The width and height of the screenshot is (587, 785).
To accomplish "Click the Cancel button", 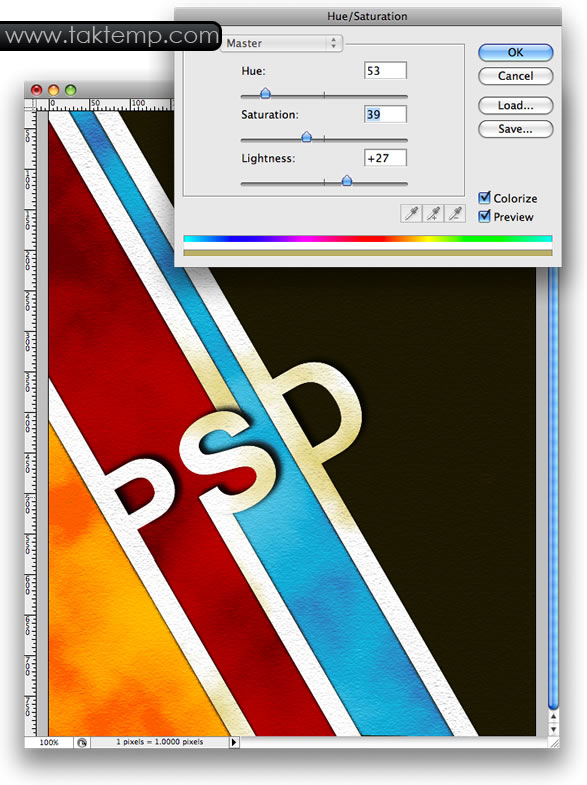I will tap(515, 76).
